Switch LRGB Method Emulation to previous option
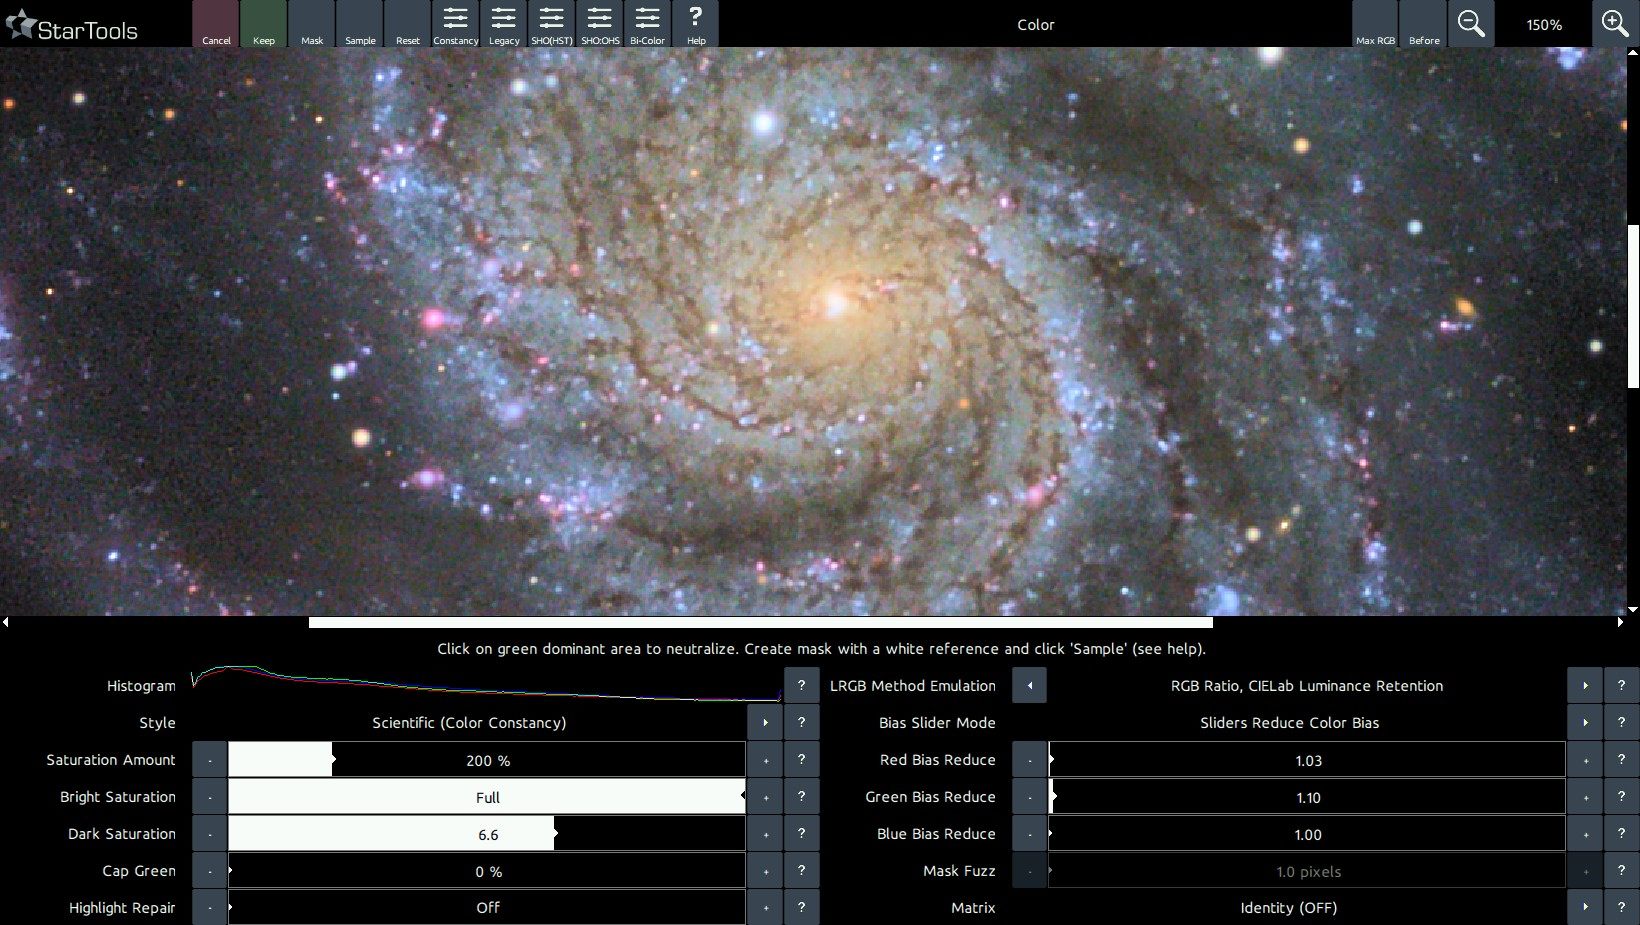 click(x=1029, y=686)
